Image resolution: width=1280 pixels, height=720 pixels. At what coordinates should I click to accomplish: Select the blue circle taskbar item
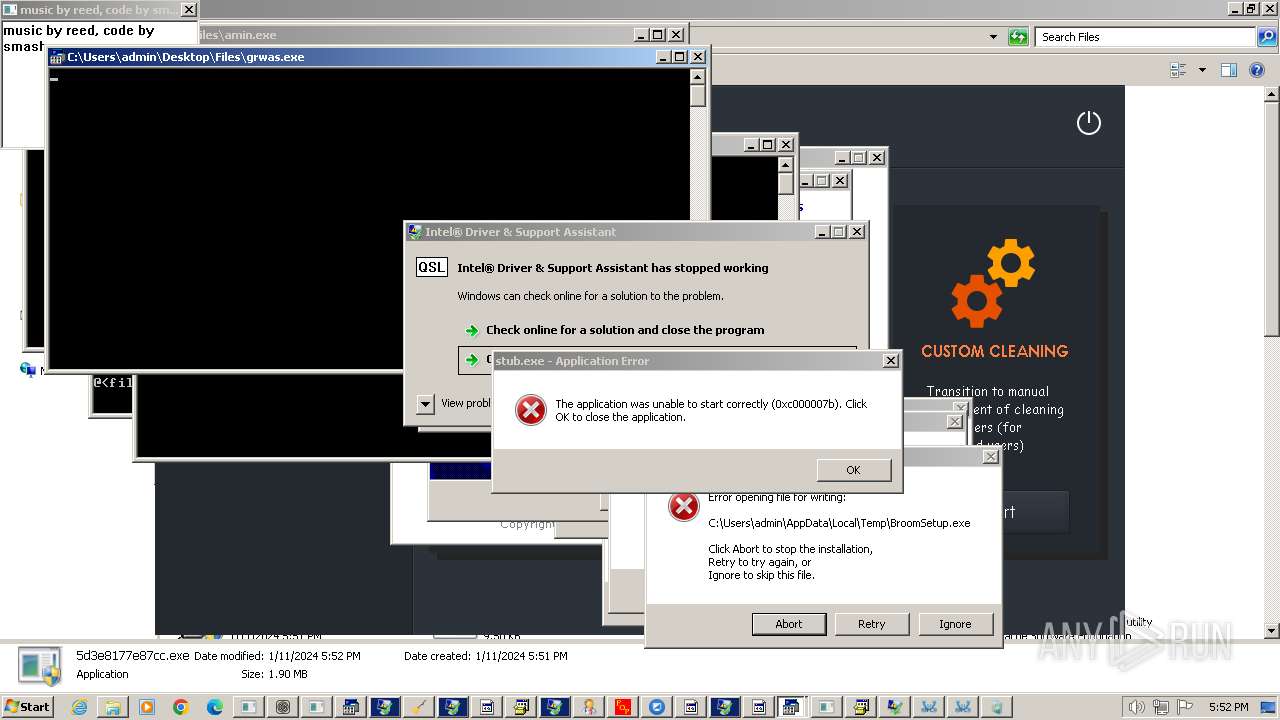657,707
